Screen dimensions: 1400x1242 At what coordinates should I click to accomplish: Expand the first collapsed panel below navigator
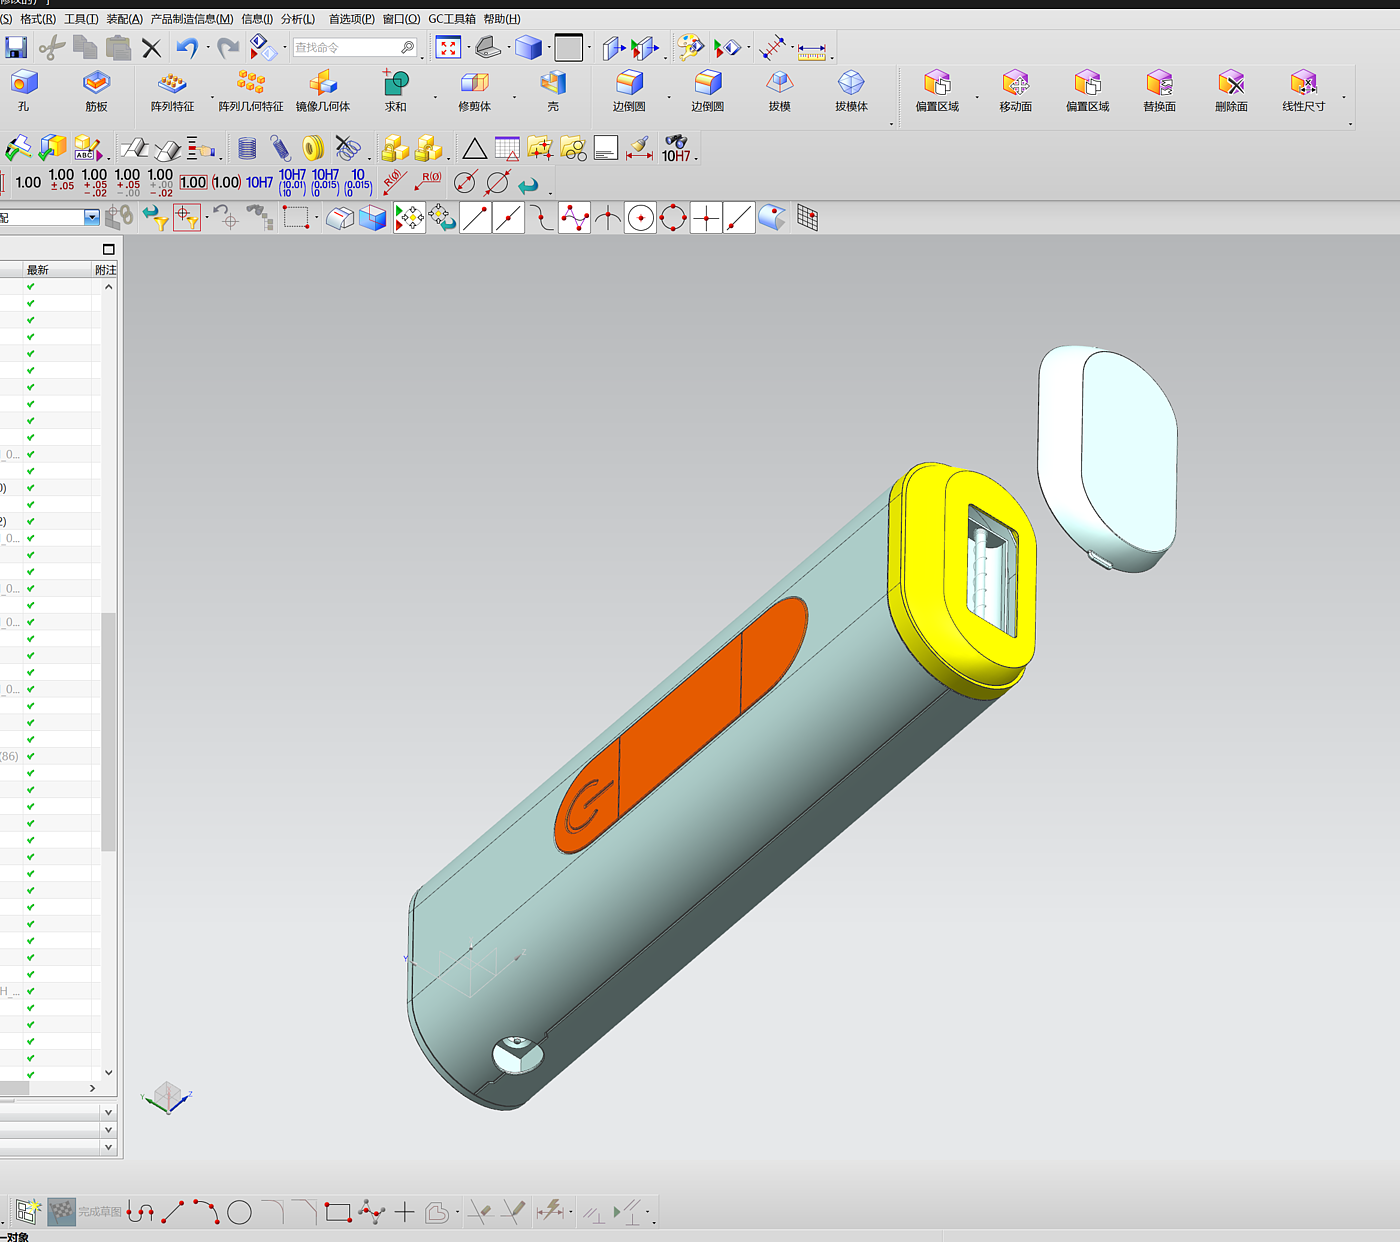[108, 1112]
